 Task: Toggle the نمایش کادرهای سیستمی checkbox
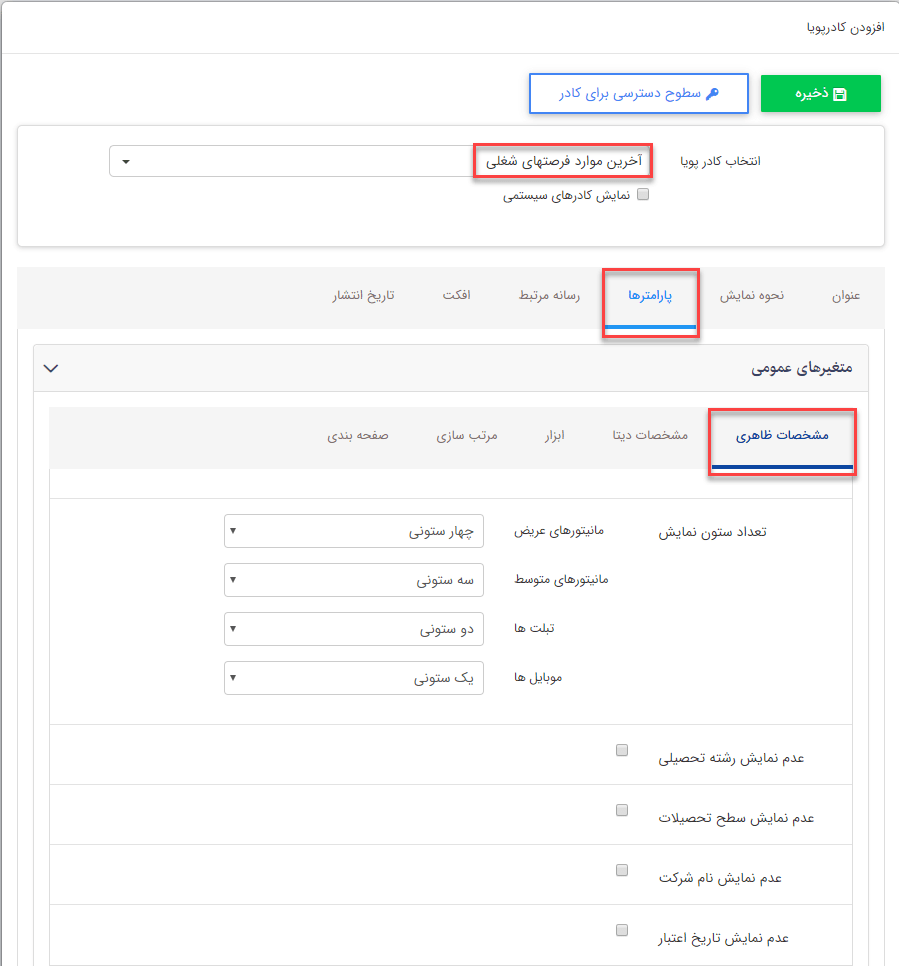[x=643, y=194]
